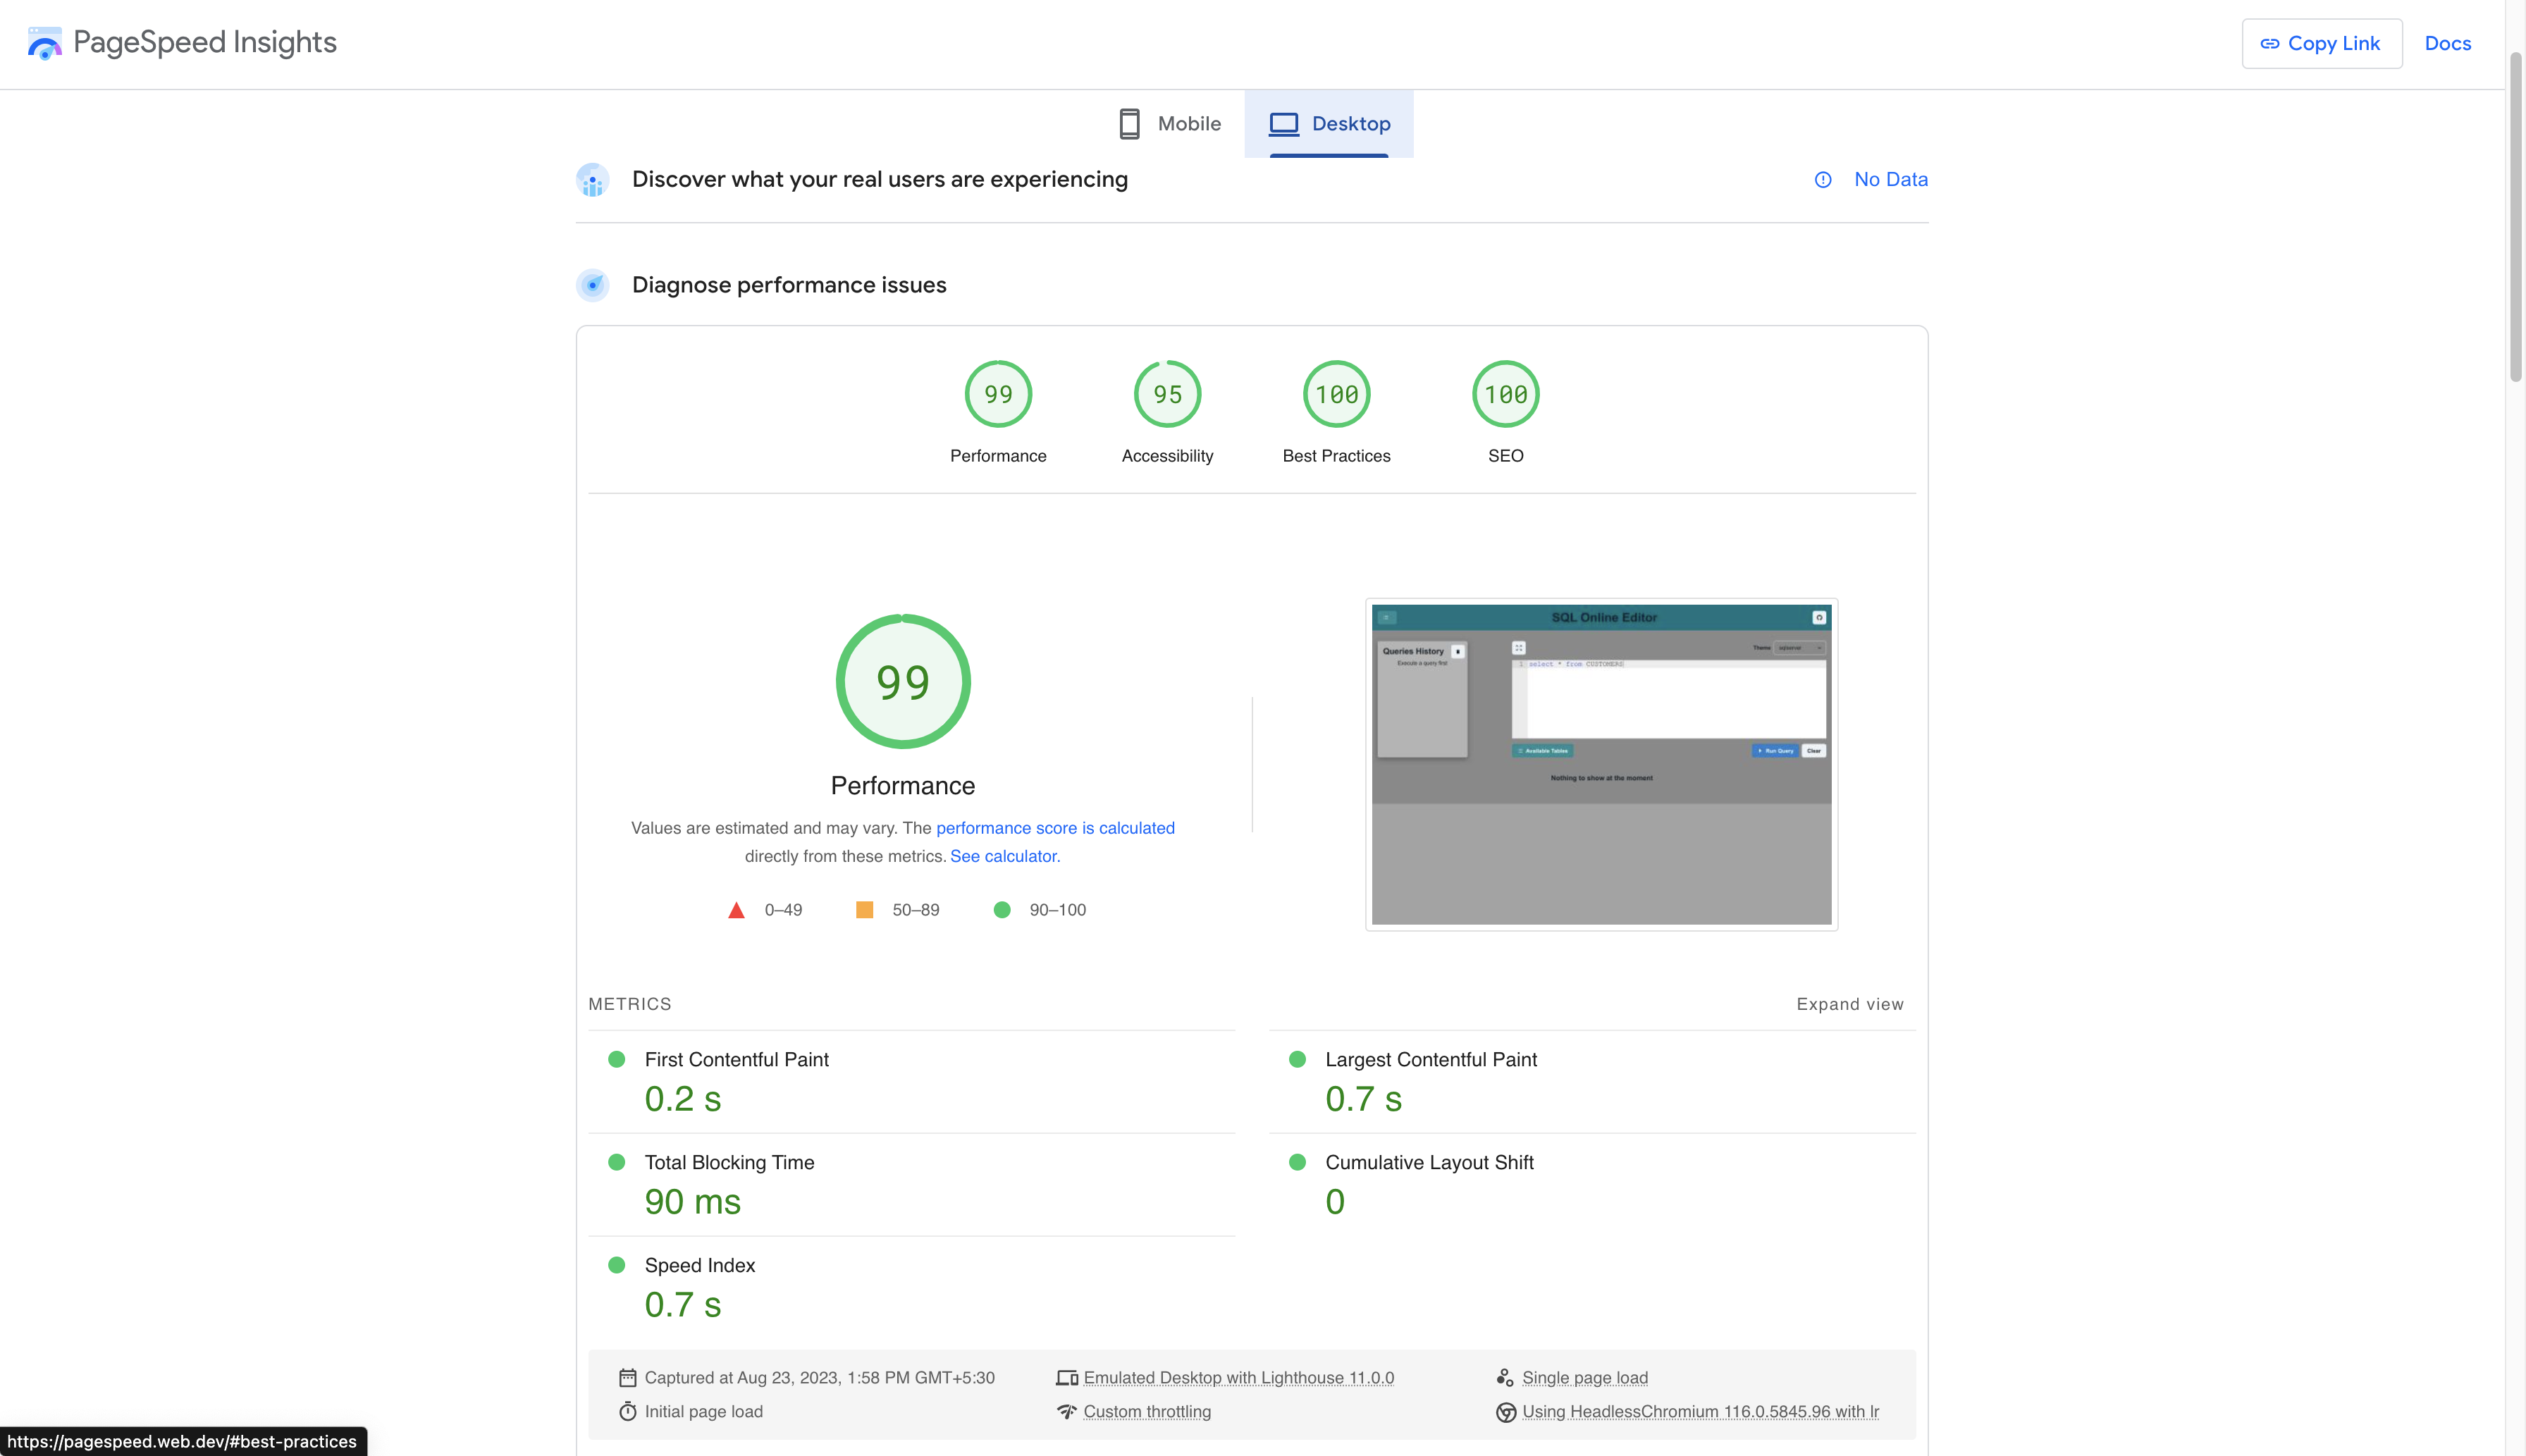Click the Copy Link button
This screenshot has width=2526, height=1456.
coord(2321,43)
